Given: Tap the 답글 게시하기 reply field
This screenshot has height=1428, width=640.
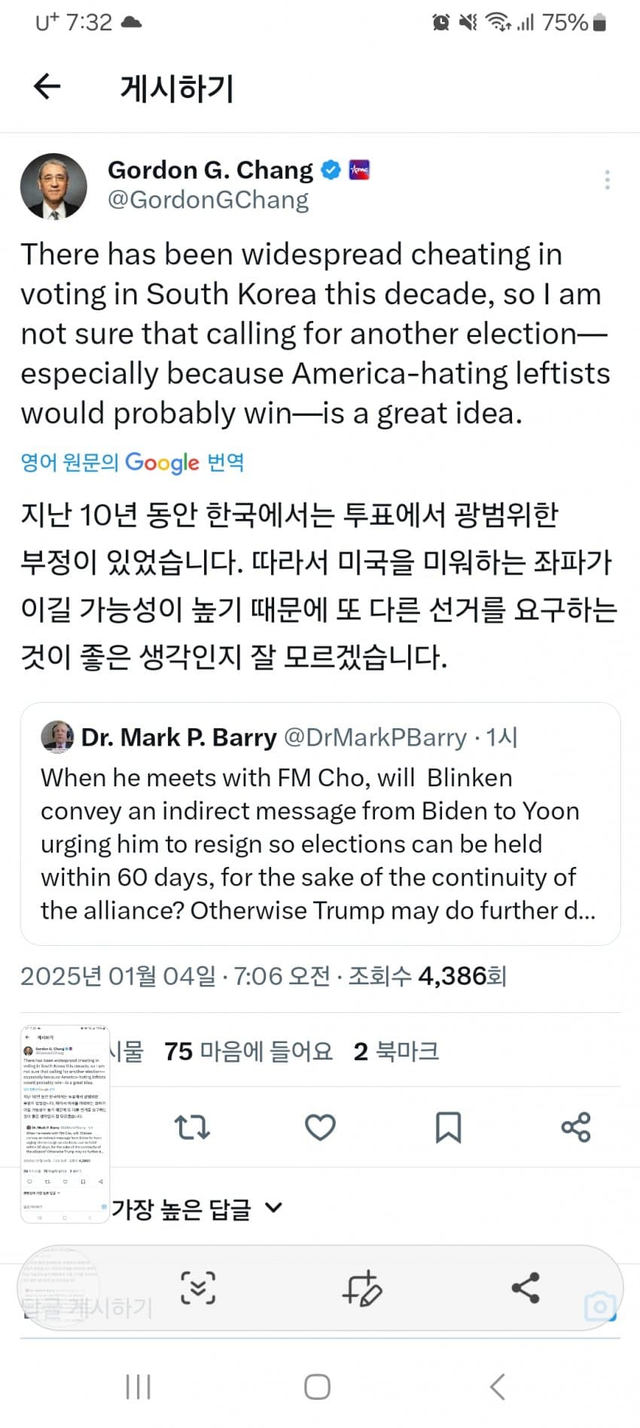Looking at the screenshot, I should (90, 1307).
